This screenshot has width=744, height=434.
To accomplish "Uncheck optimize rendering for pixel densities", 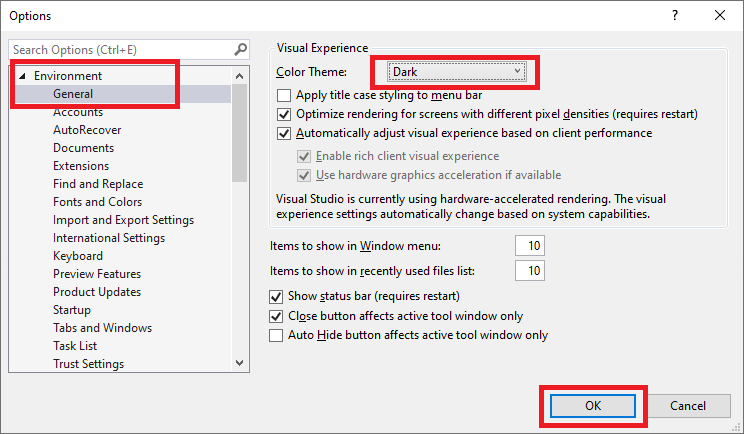I will click(x=284, y=114).
